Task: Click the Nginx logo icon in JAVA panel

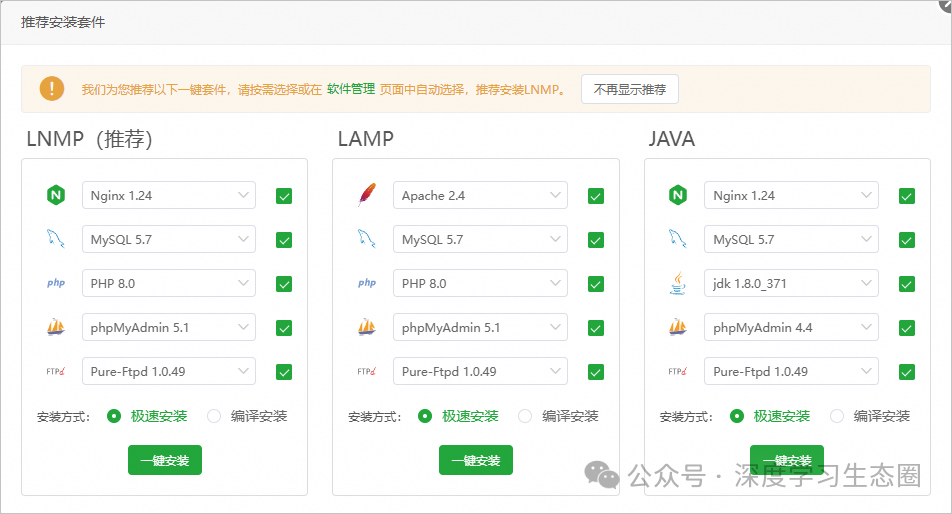Action: click(678, 195)
